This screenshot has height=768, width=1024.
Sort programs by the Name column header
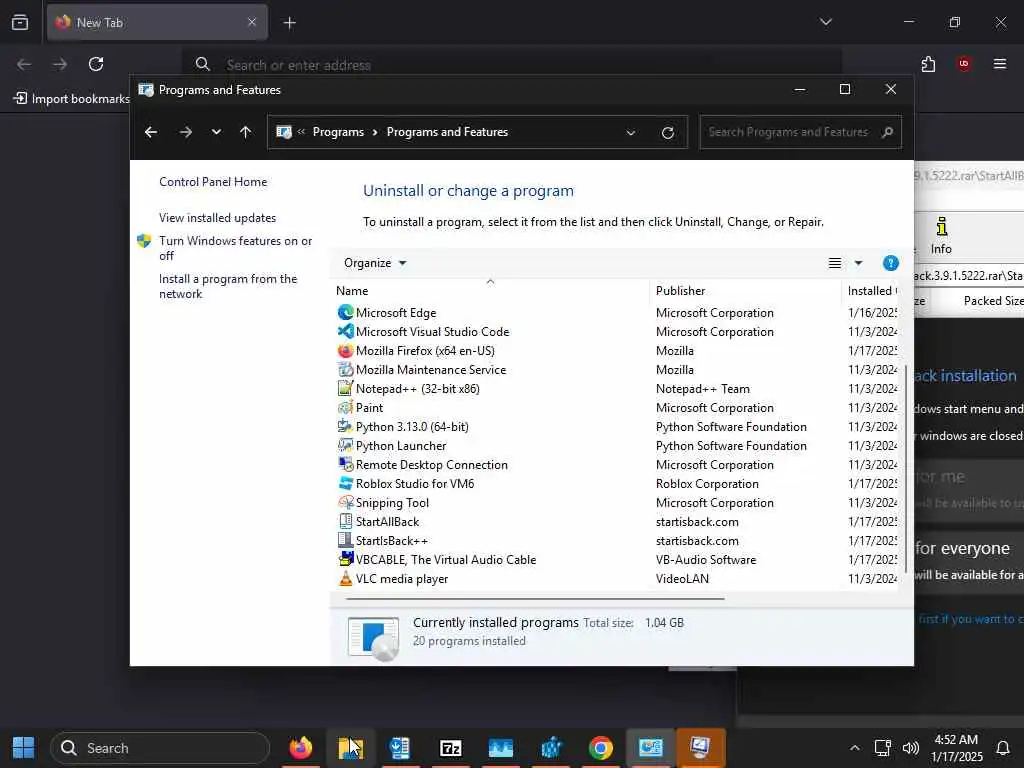tap(490, 291)
